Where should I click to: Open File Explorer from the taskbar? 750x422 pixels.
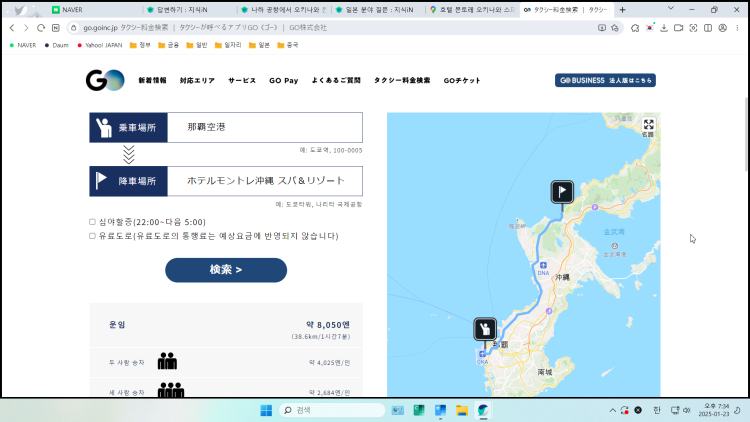click(462, 410)
